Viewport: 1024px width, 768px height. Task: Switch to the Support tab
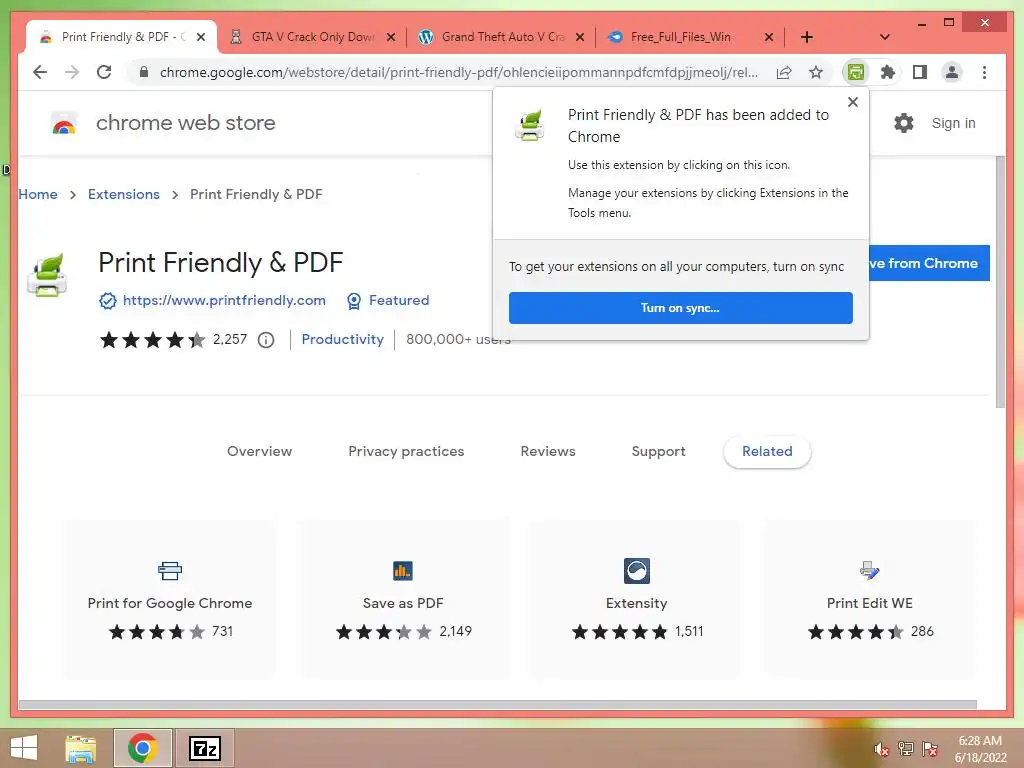tap(658, 451)
